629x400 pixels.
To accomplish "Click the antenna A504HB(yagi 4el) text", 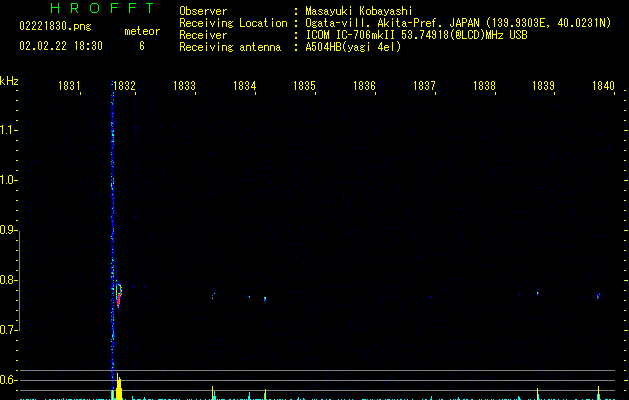I will [x=353, y=47].
